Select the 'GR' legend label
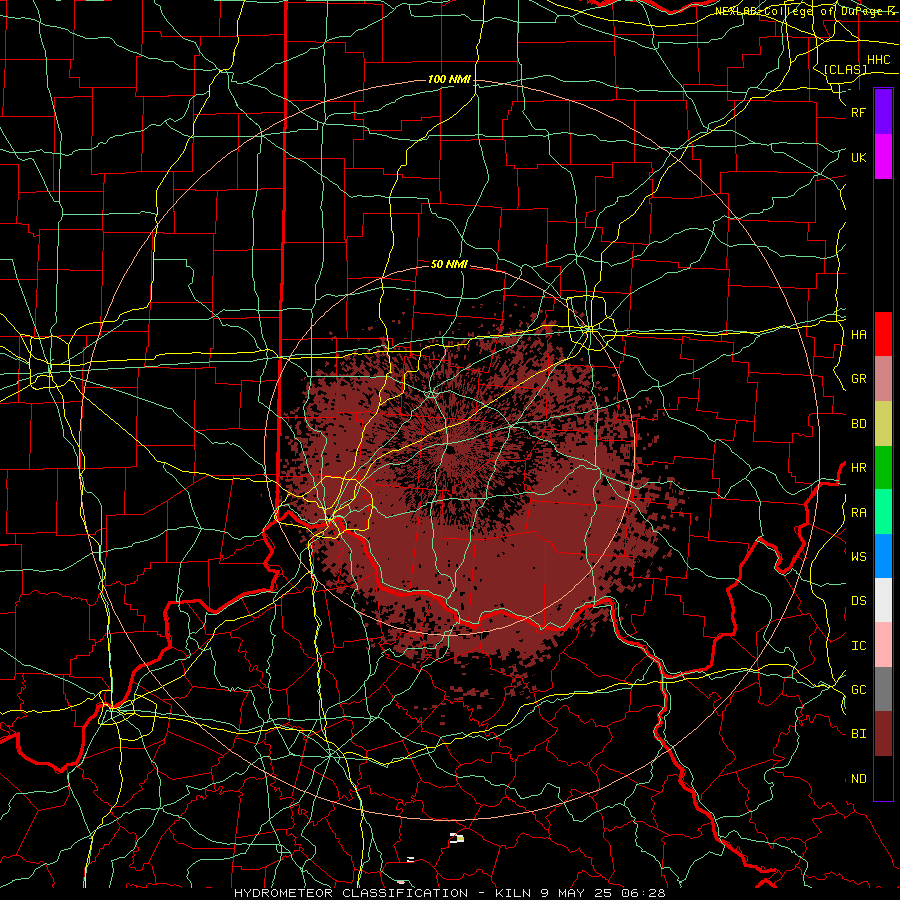Image resolution: width=900 pixels, height=900 pixels. tap(859, 379)
